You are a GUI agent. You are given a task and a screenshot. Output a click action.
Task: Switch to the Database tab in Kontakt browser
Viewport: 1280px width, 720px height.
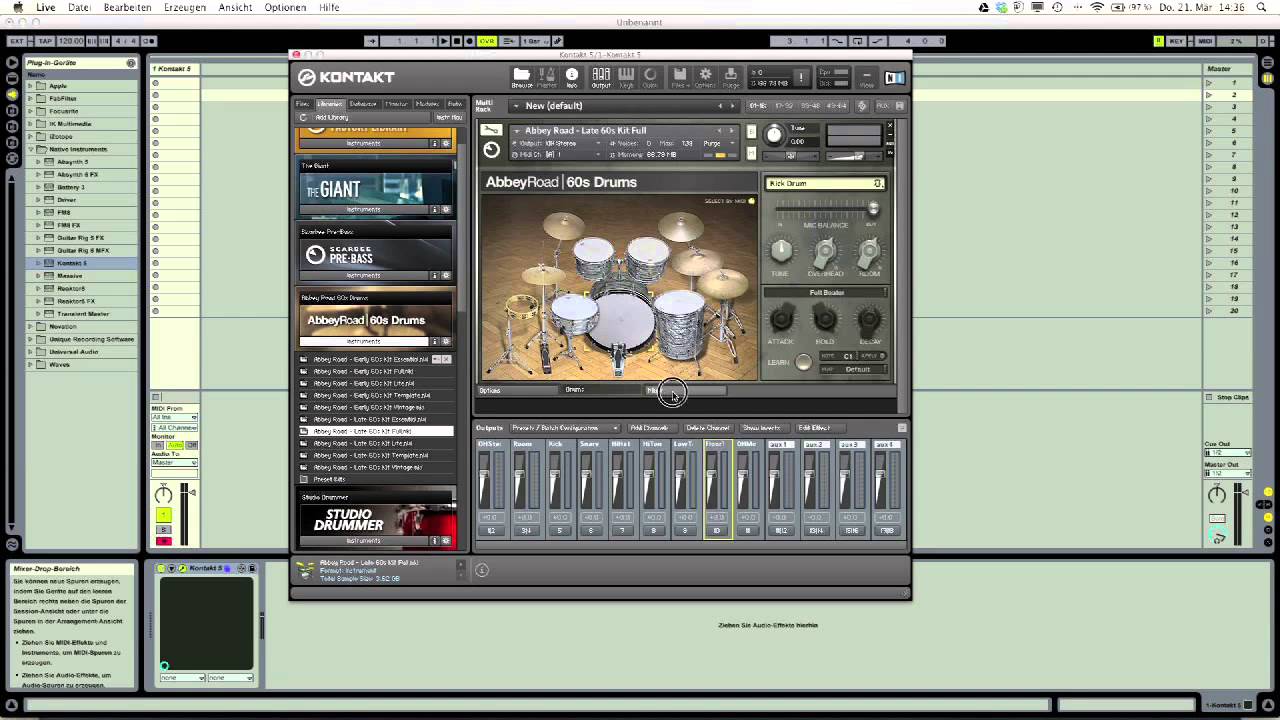(x=363, y=104)
